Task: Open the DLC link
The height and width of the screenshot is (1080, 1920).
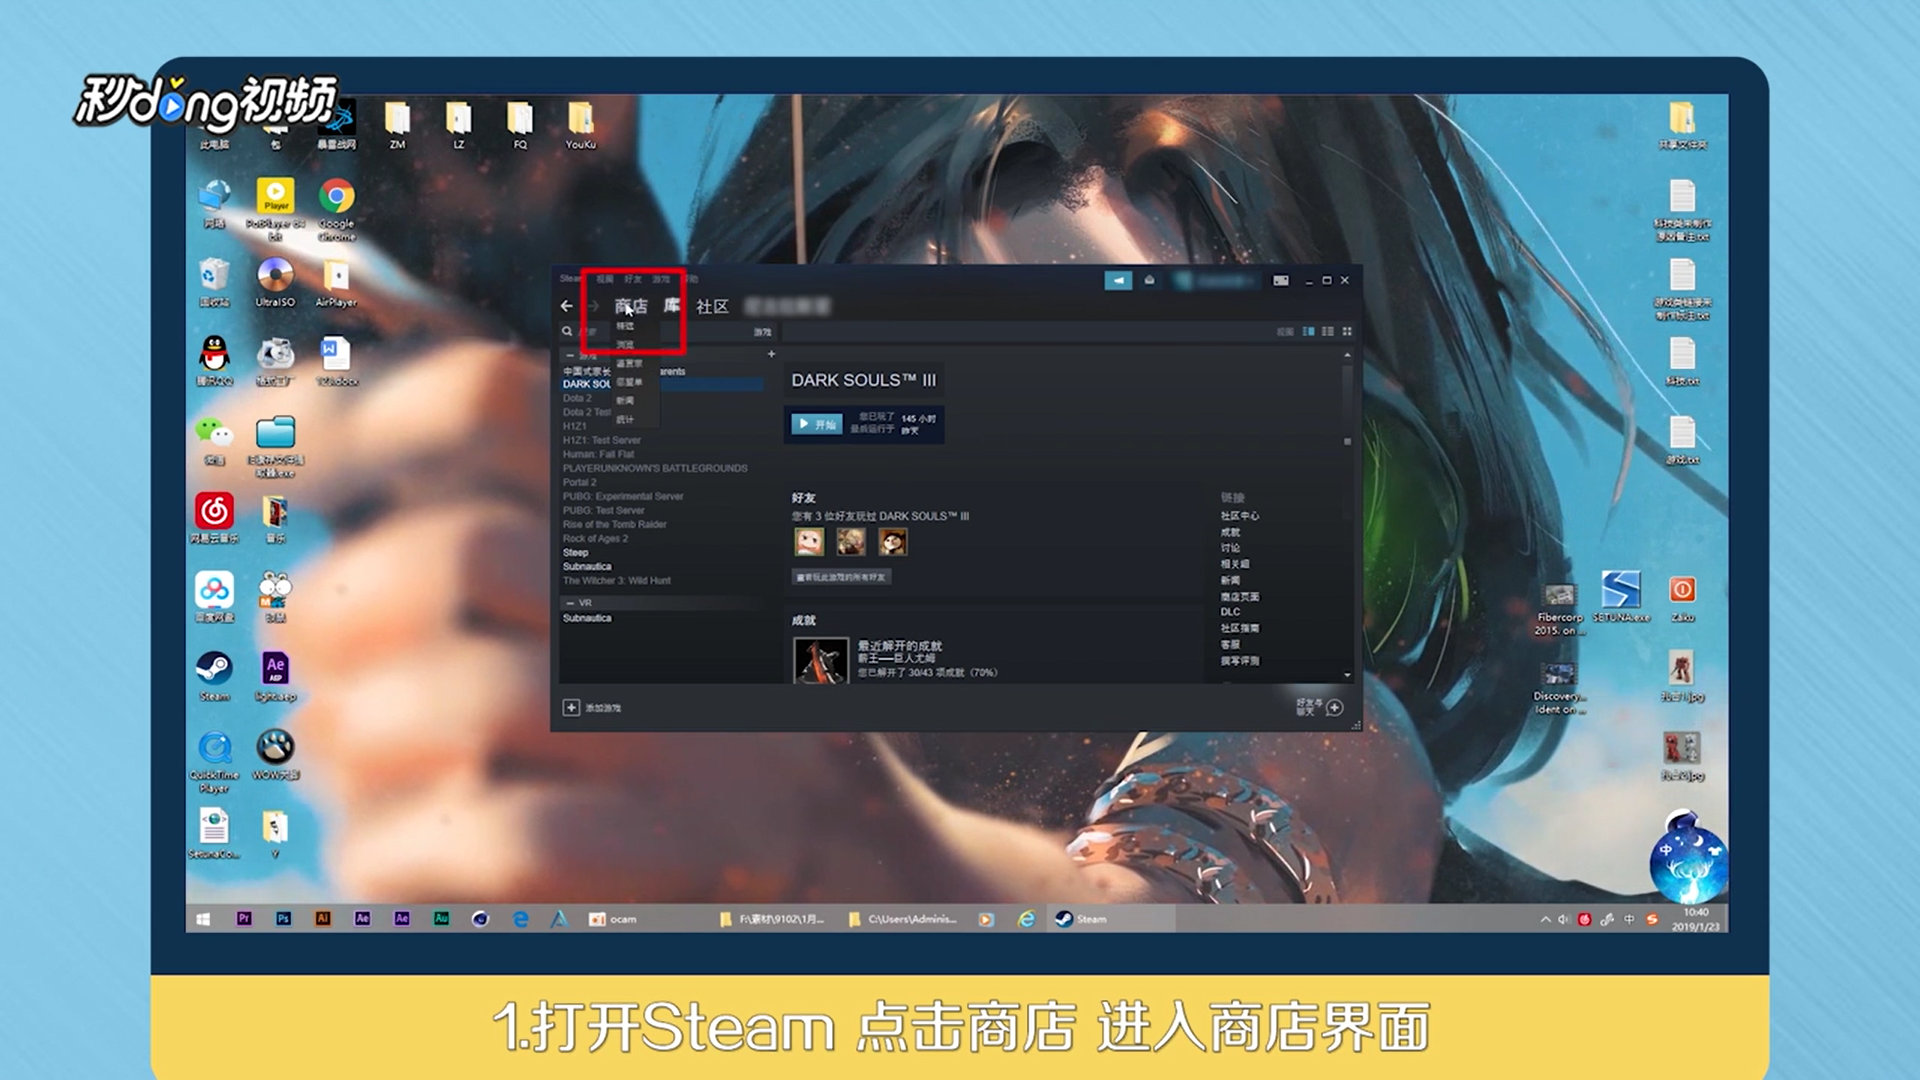Action: coord(1230,612)
